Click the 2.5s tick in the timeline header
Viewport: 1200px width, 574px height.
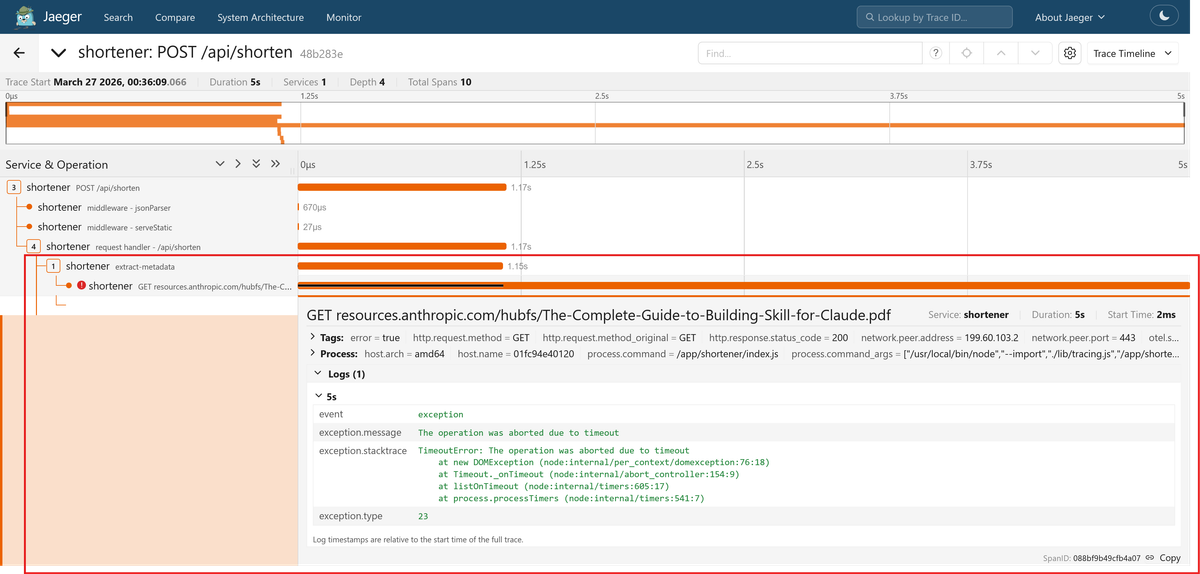pos(754,164)
